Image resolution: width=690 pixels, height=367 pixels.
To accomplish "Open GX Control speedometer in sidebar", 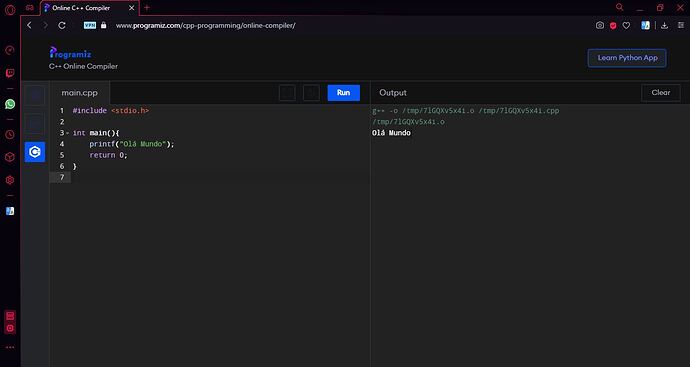I will [x=10, y=50].
